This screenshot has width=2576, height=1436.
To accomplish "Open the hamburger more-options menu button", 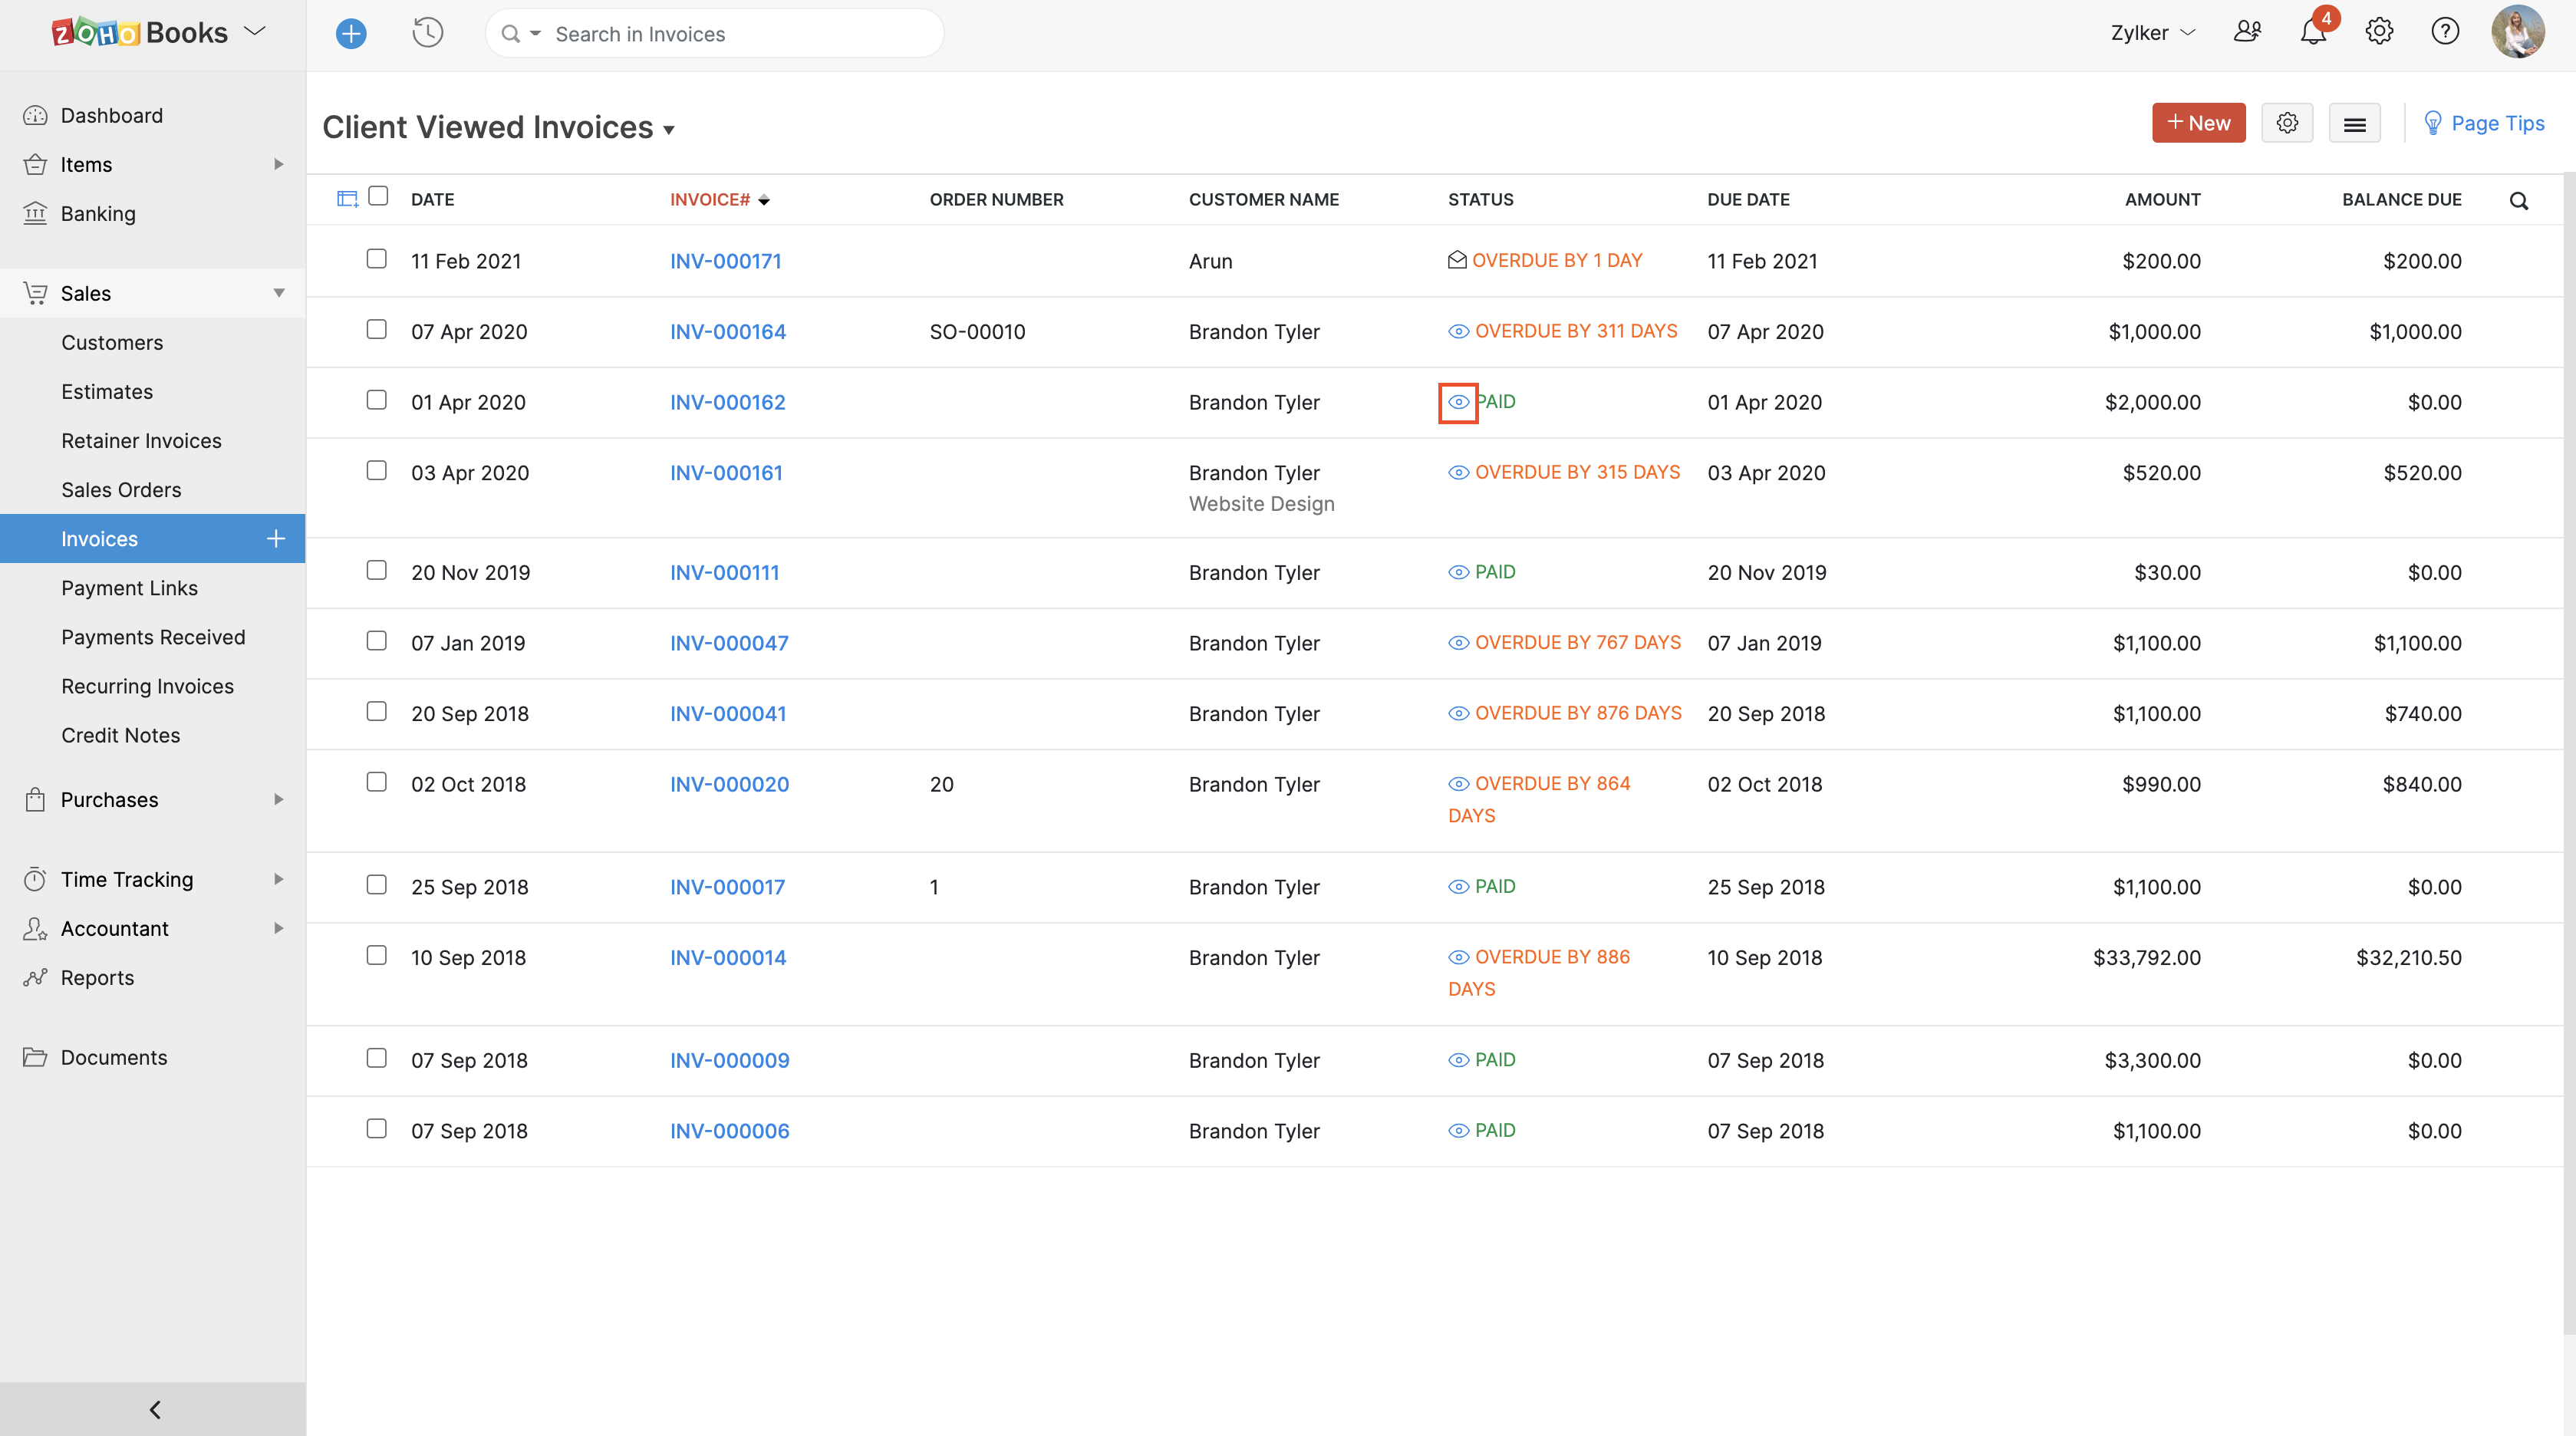I will point(2355,123).
